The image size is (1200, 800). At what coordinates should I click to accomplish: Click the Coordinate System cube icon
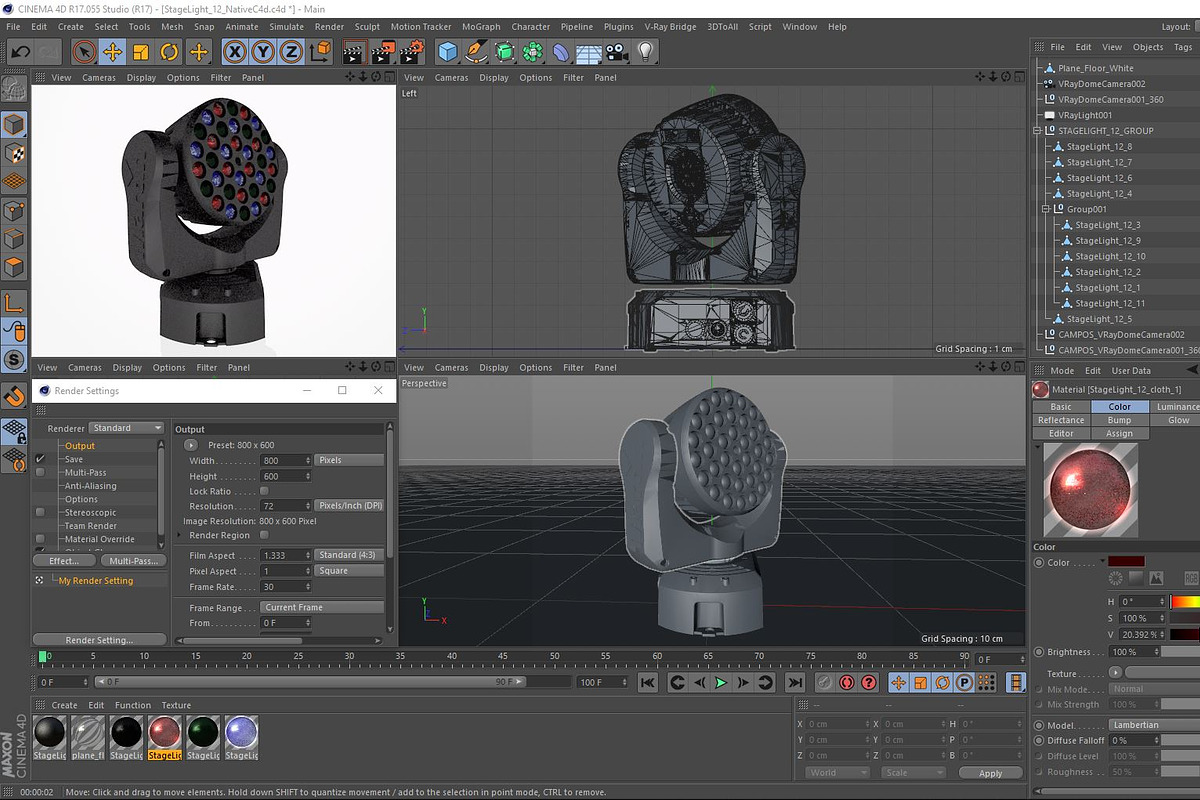click(x=320, y=51)
